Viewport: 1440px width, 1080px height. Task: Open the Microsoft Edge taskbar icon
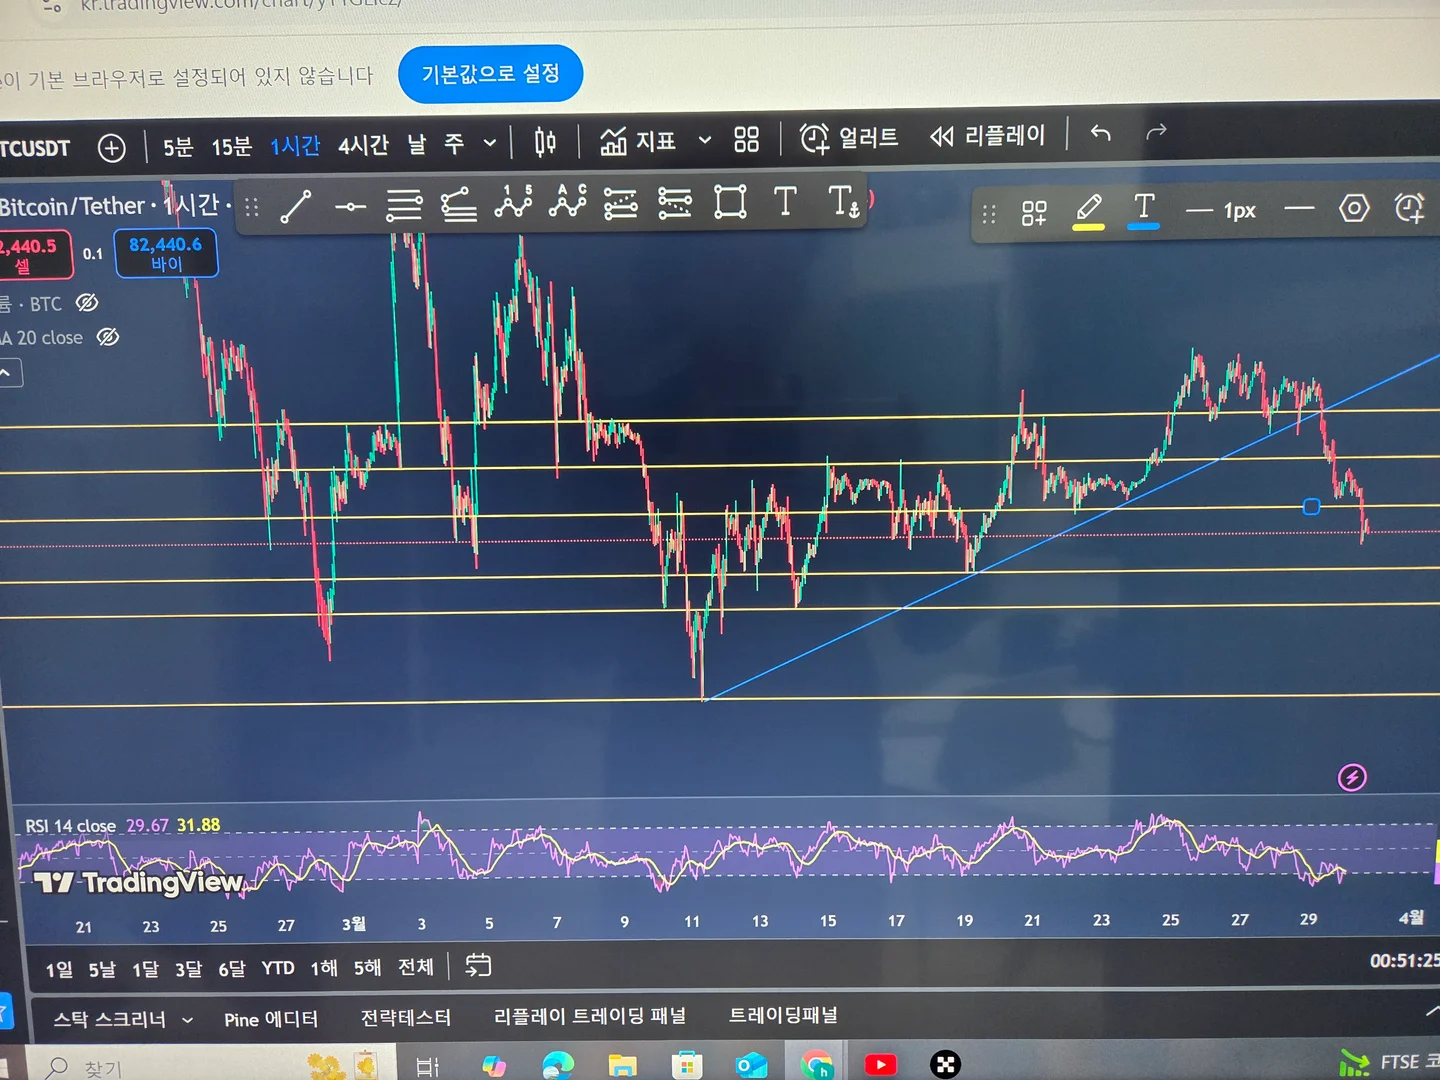point(558,1065)
